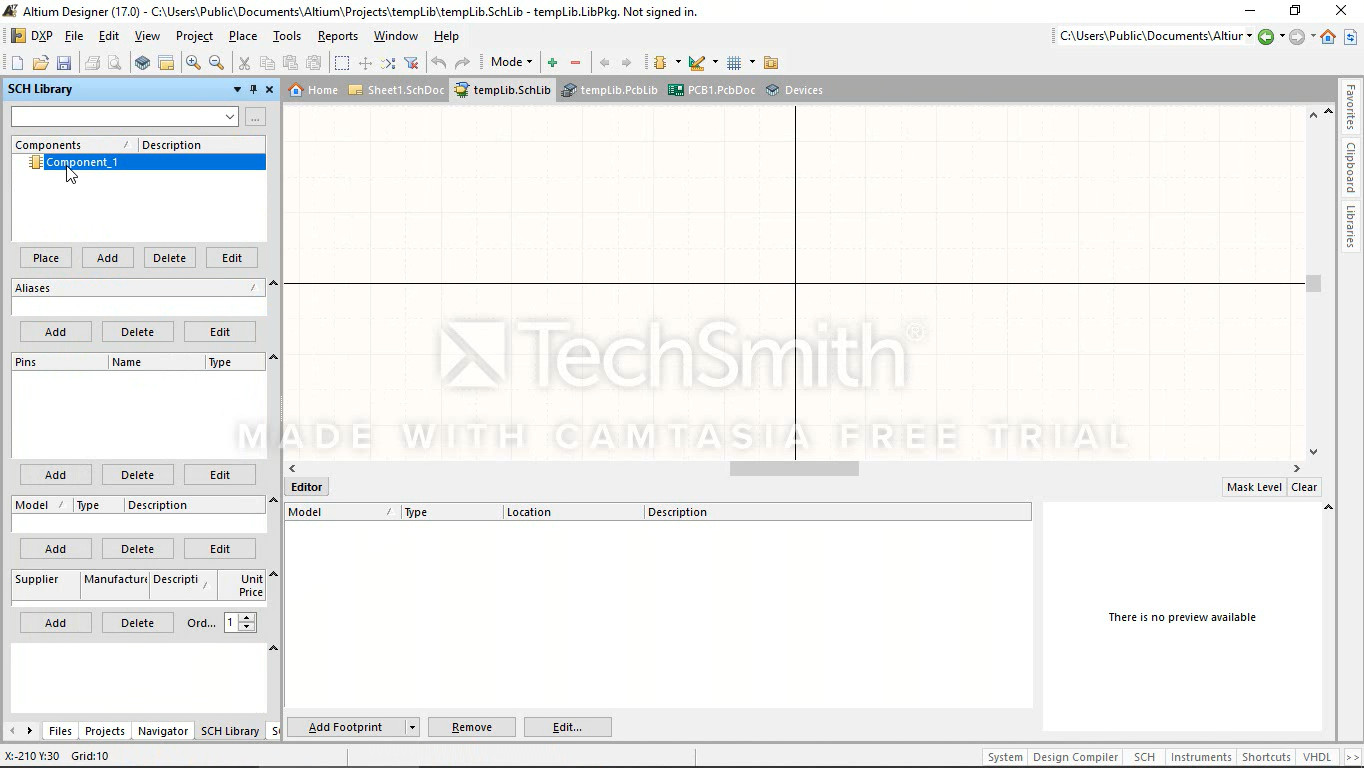
Task: Click the clear filter funnel icon
Action: [x=411, y=63]
